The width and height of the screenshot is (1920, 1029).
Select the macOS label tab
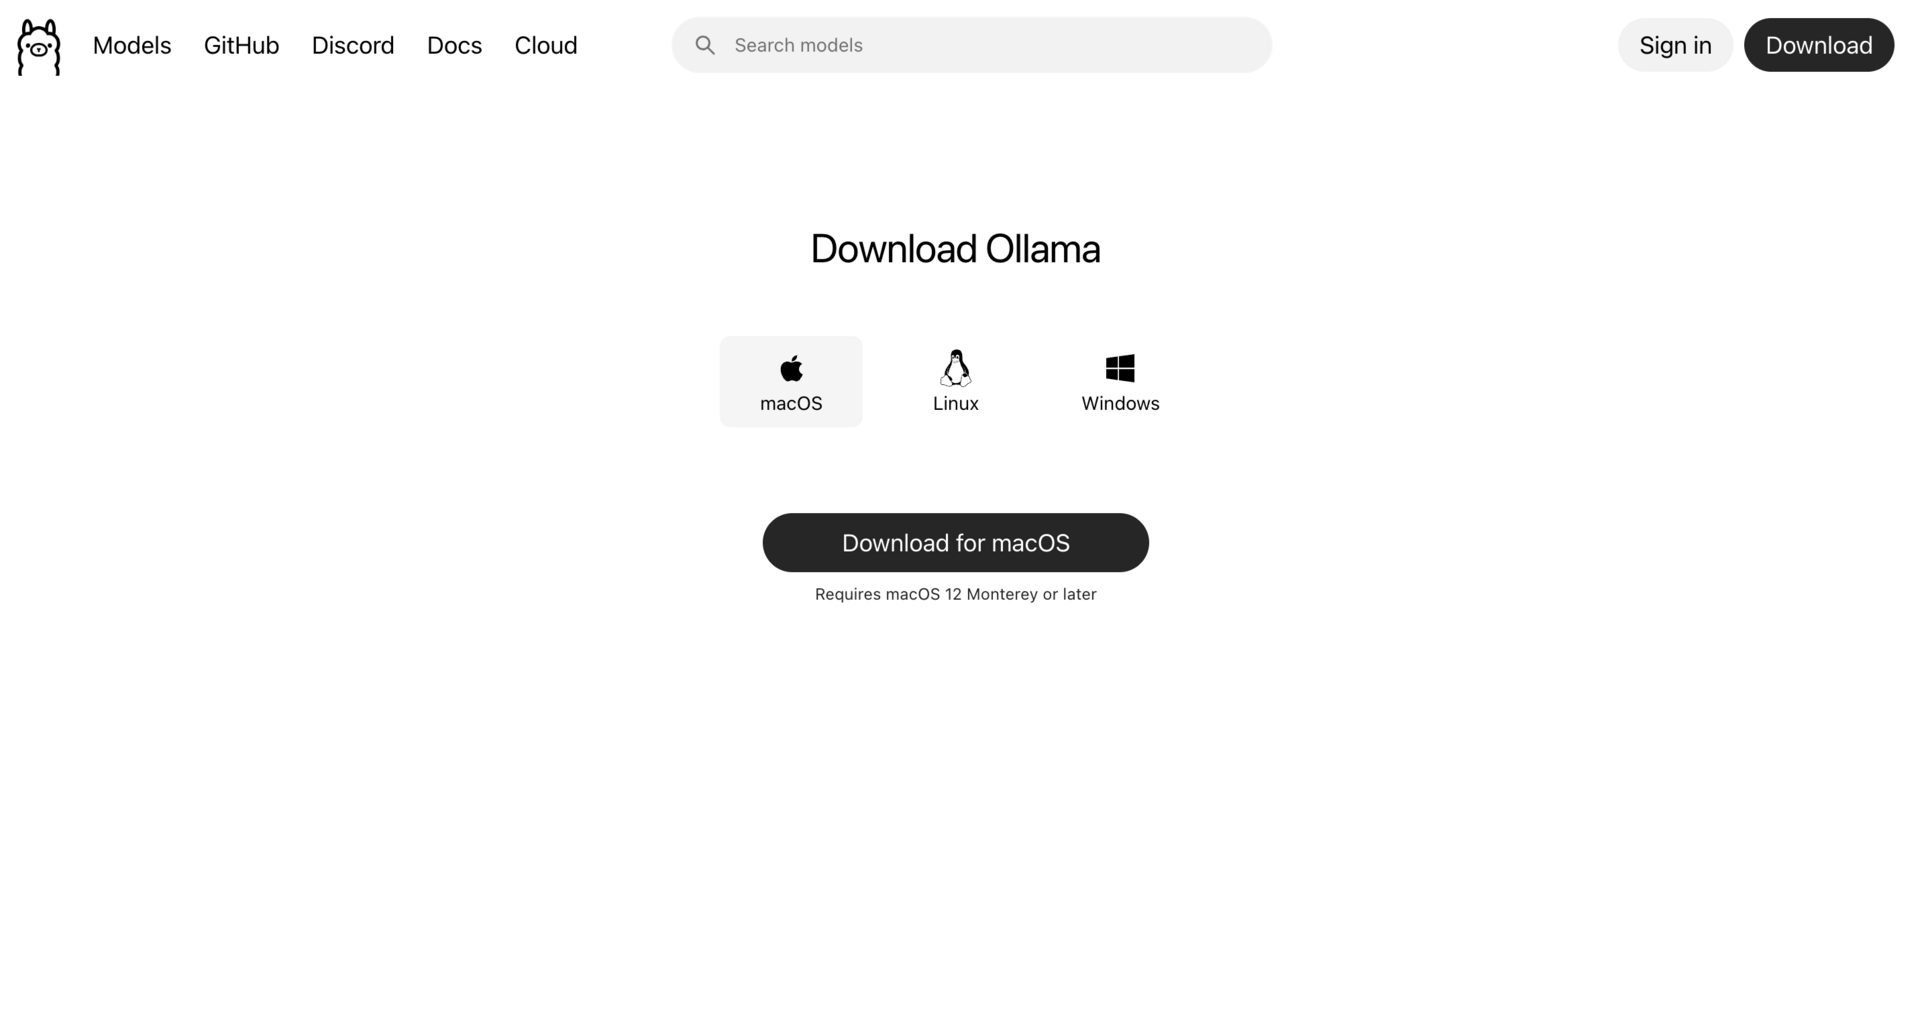coord(791,382)
